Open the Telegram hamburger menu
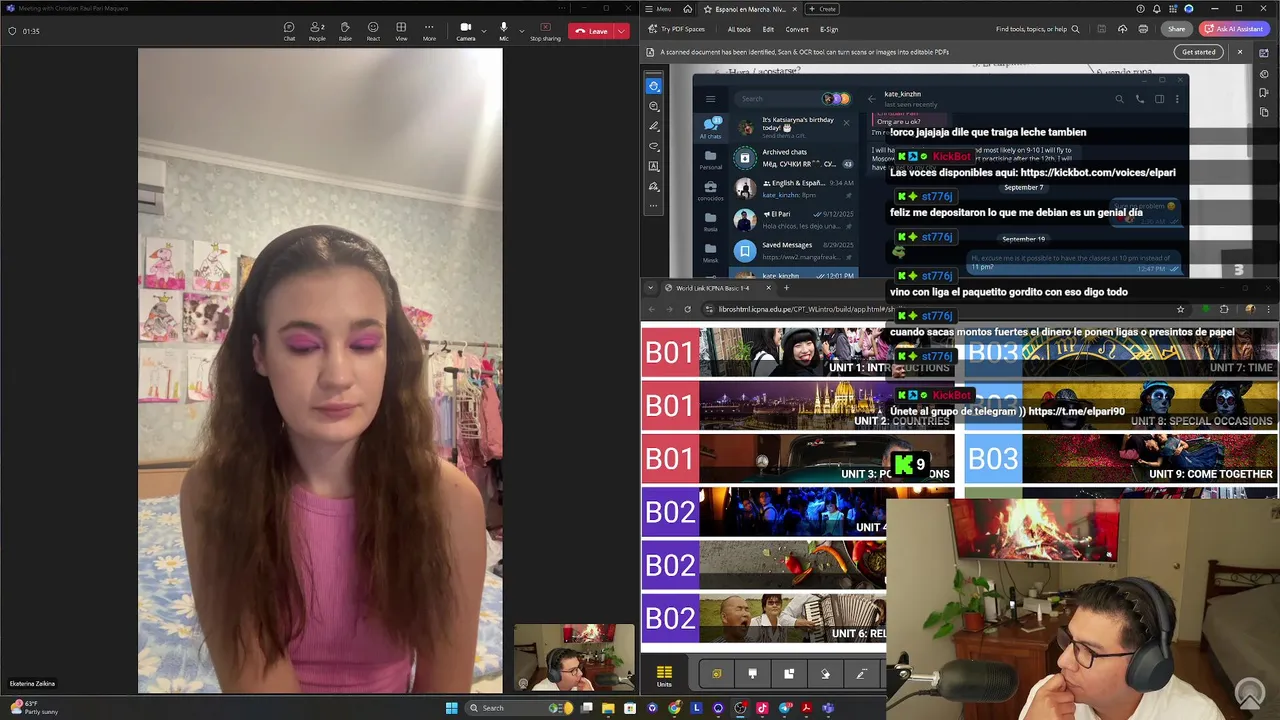 pyautogui.click(x=711, y=99)
